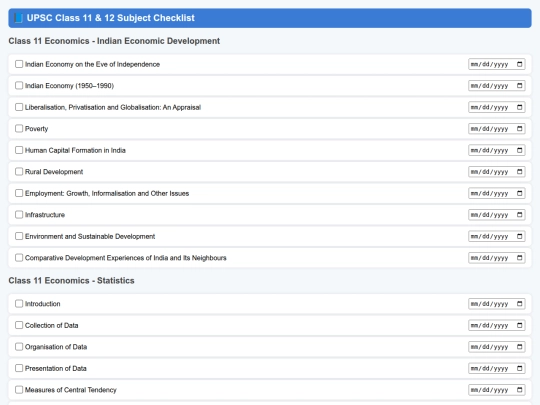
Task: Tick Liberalisation, Privatisation and Globalisation checkbox
Action: point(19,107)
